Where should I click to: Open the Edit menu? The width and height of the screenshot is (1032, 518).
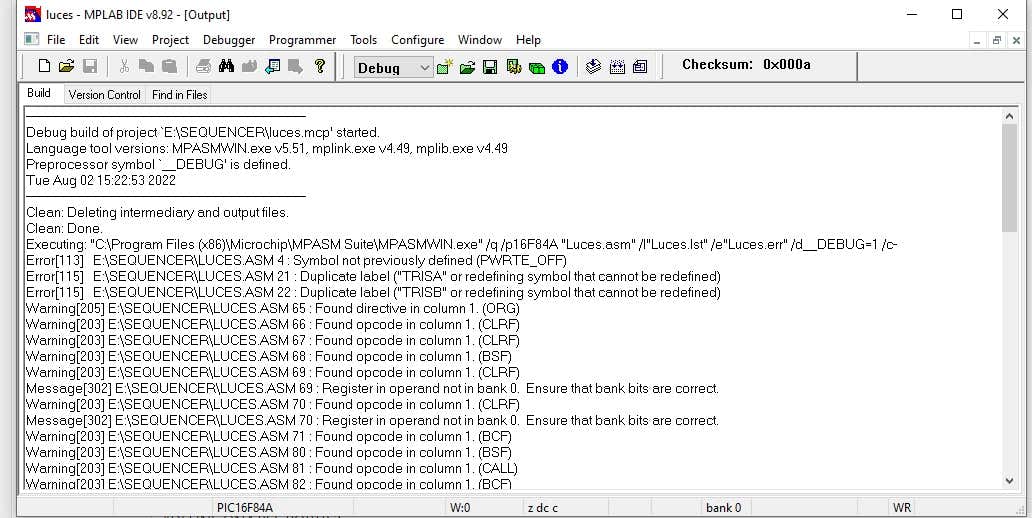point(89,39)
